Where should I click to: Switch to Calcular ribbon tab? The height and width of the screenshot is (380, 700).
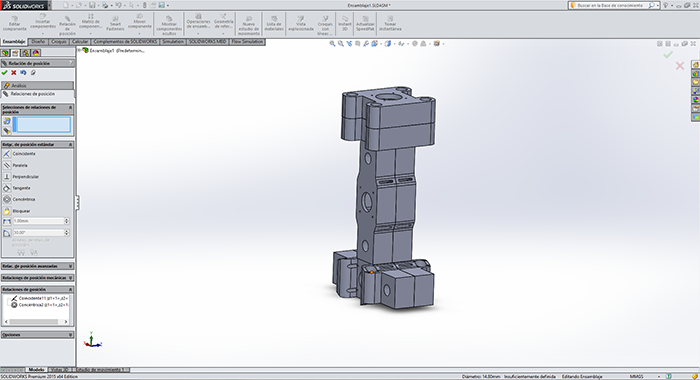(x=80, y=42)
